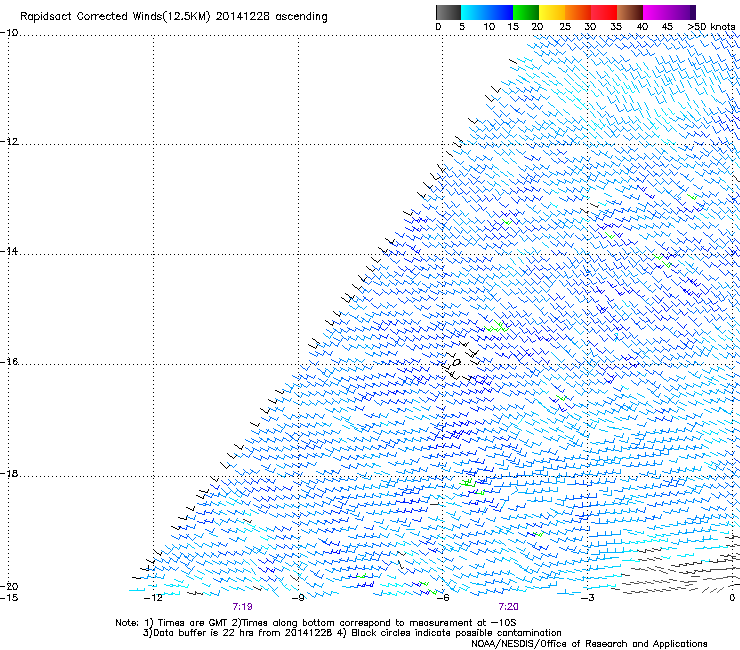Click the note 'Black circles indicate possible contamination'
740x650 pixels.
(x=456, y=633)
